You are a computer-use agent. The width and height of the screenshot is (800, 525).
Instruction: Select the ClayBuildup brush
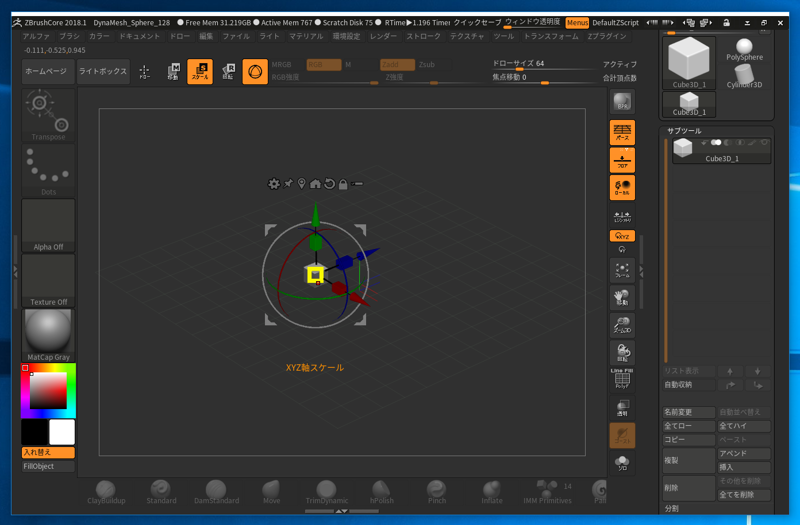(107, 491)
